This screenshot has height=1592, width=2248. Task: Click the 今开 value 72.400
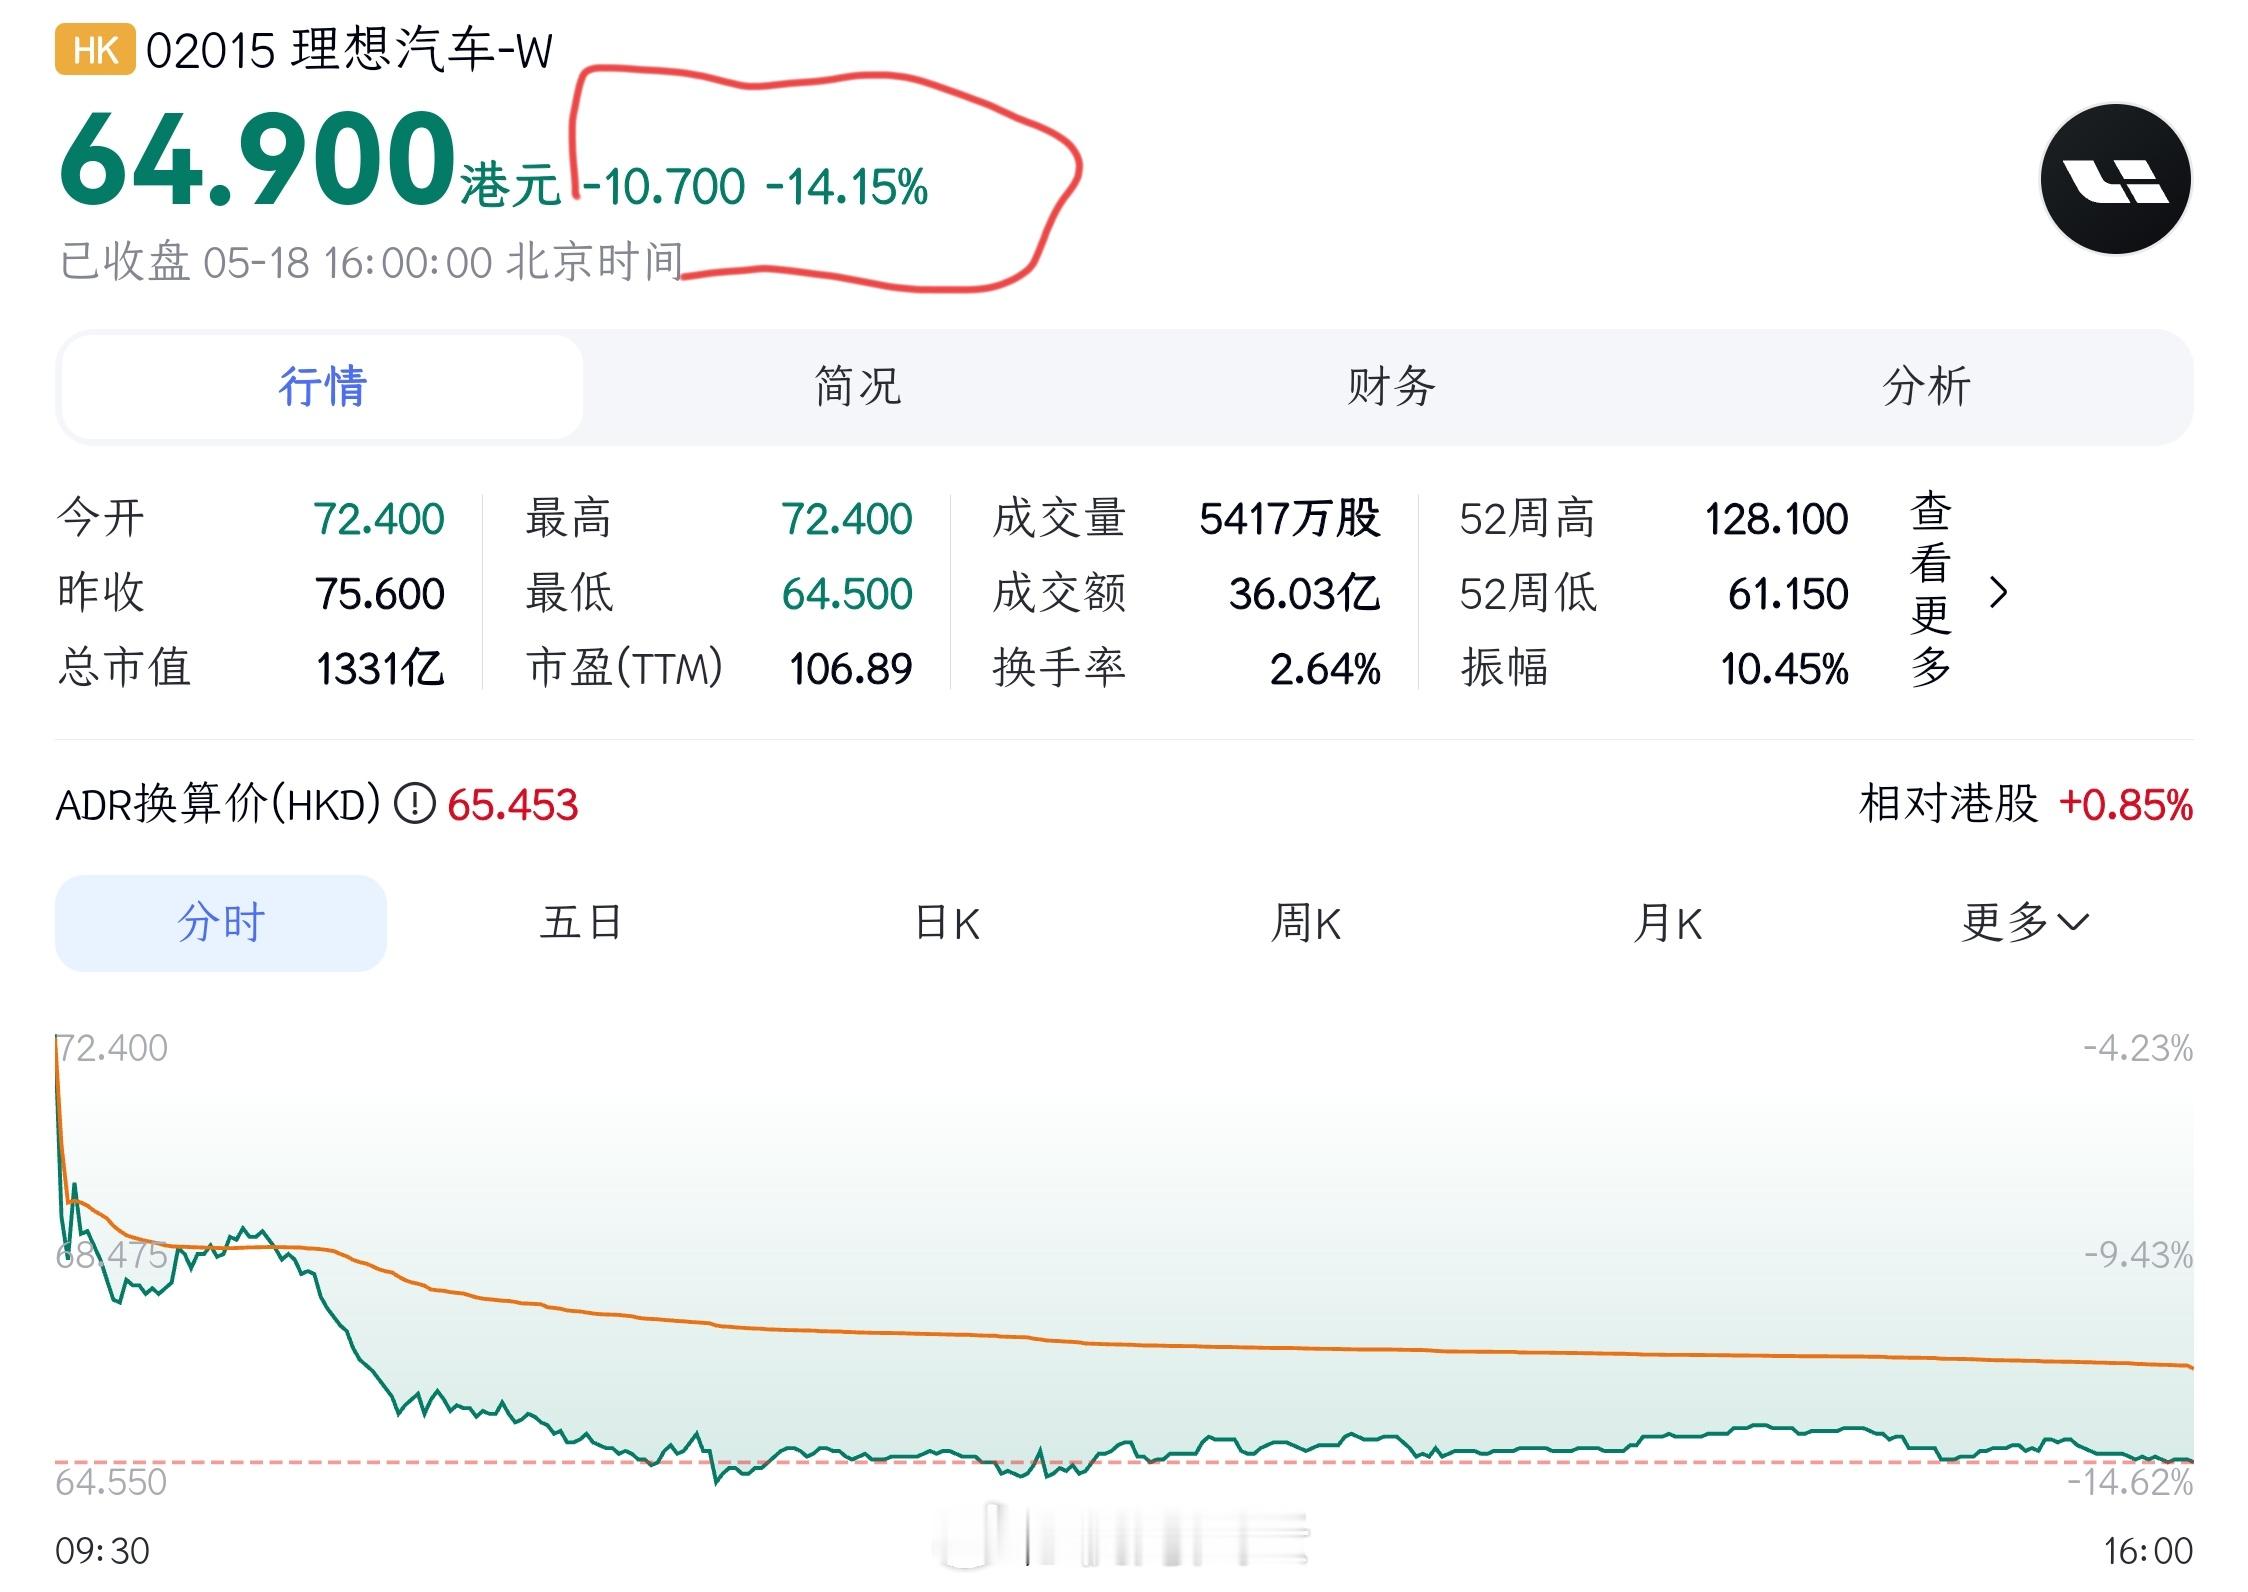pos(379,519)
